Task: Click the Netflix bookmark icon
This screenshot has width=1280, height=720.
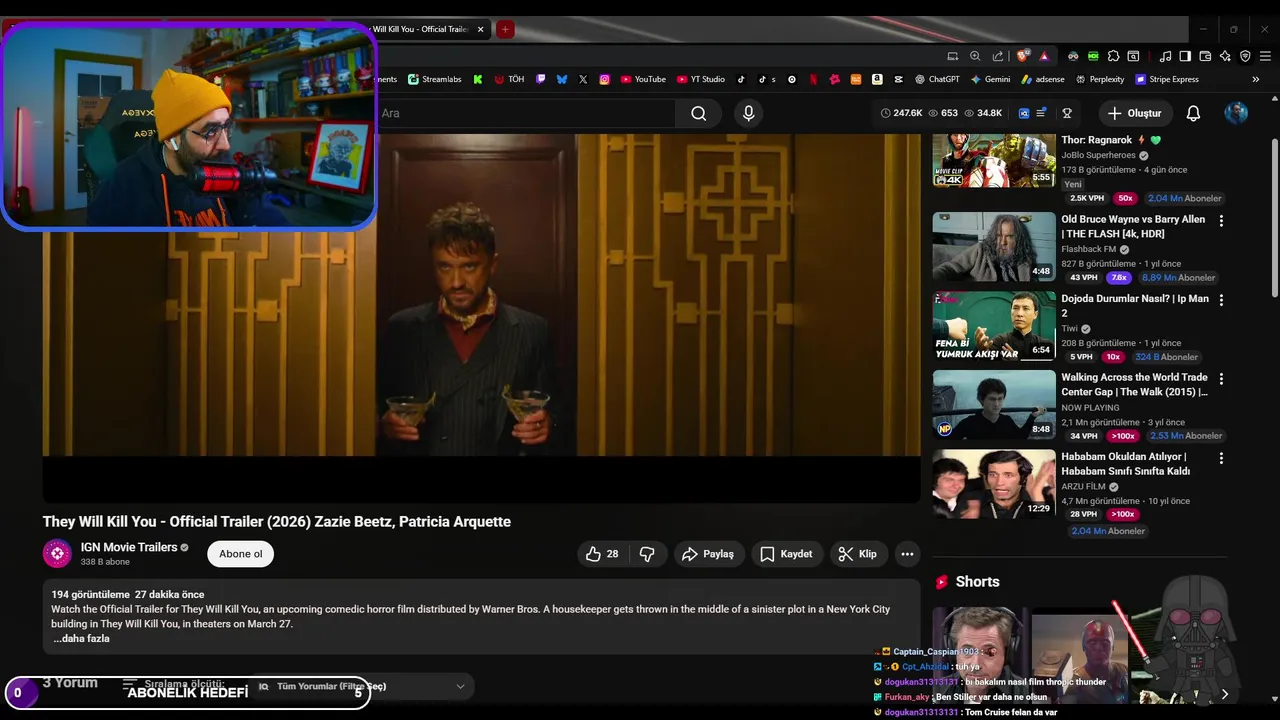Action: [x=813, y=79]
